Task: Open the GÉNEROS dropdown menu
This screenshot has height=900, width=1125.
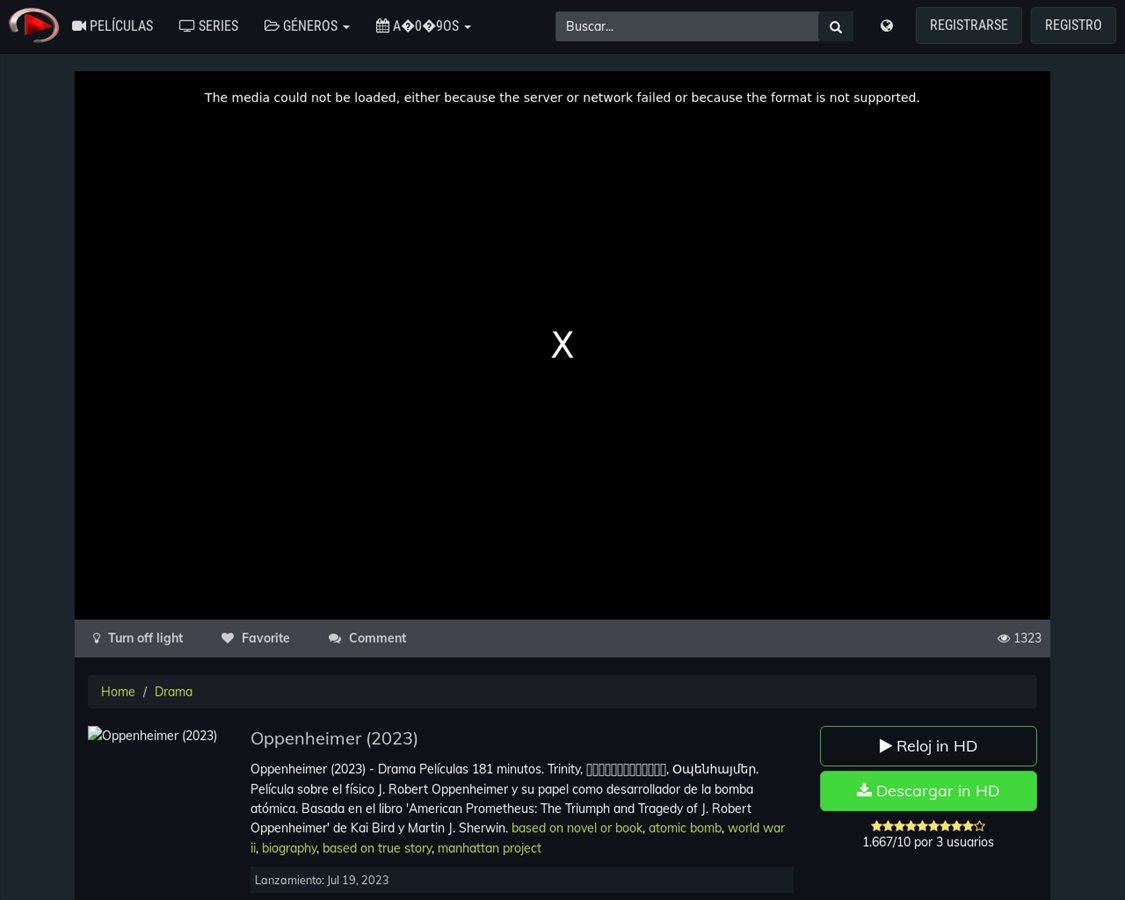Action: pyautogui.click(x=306, y=26)
